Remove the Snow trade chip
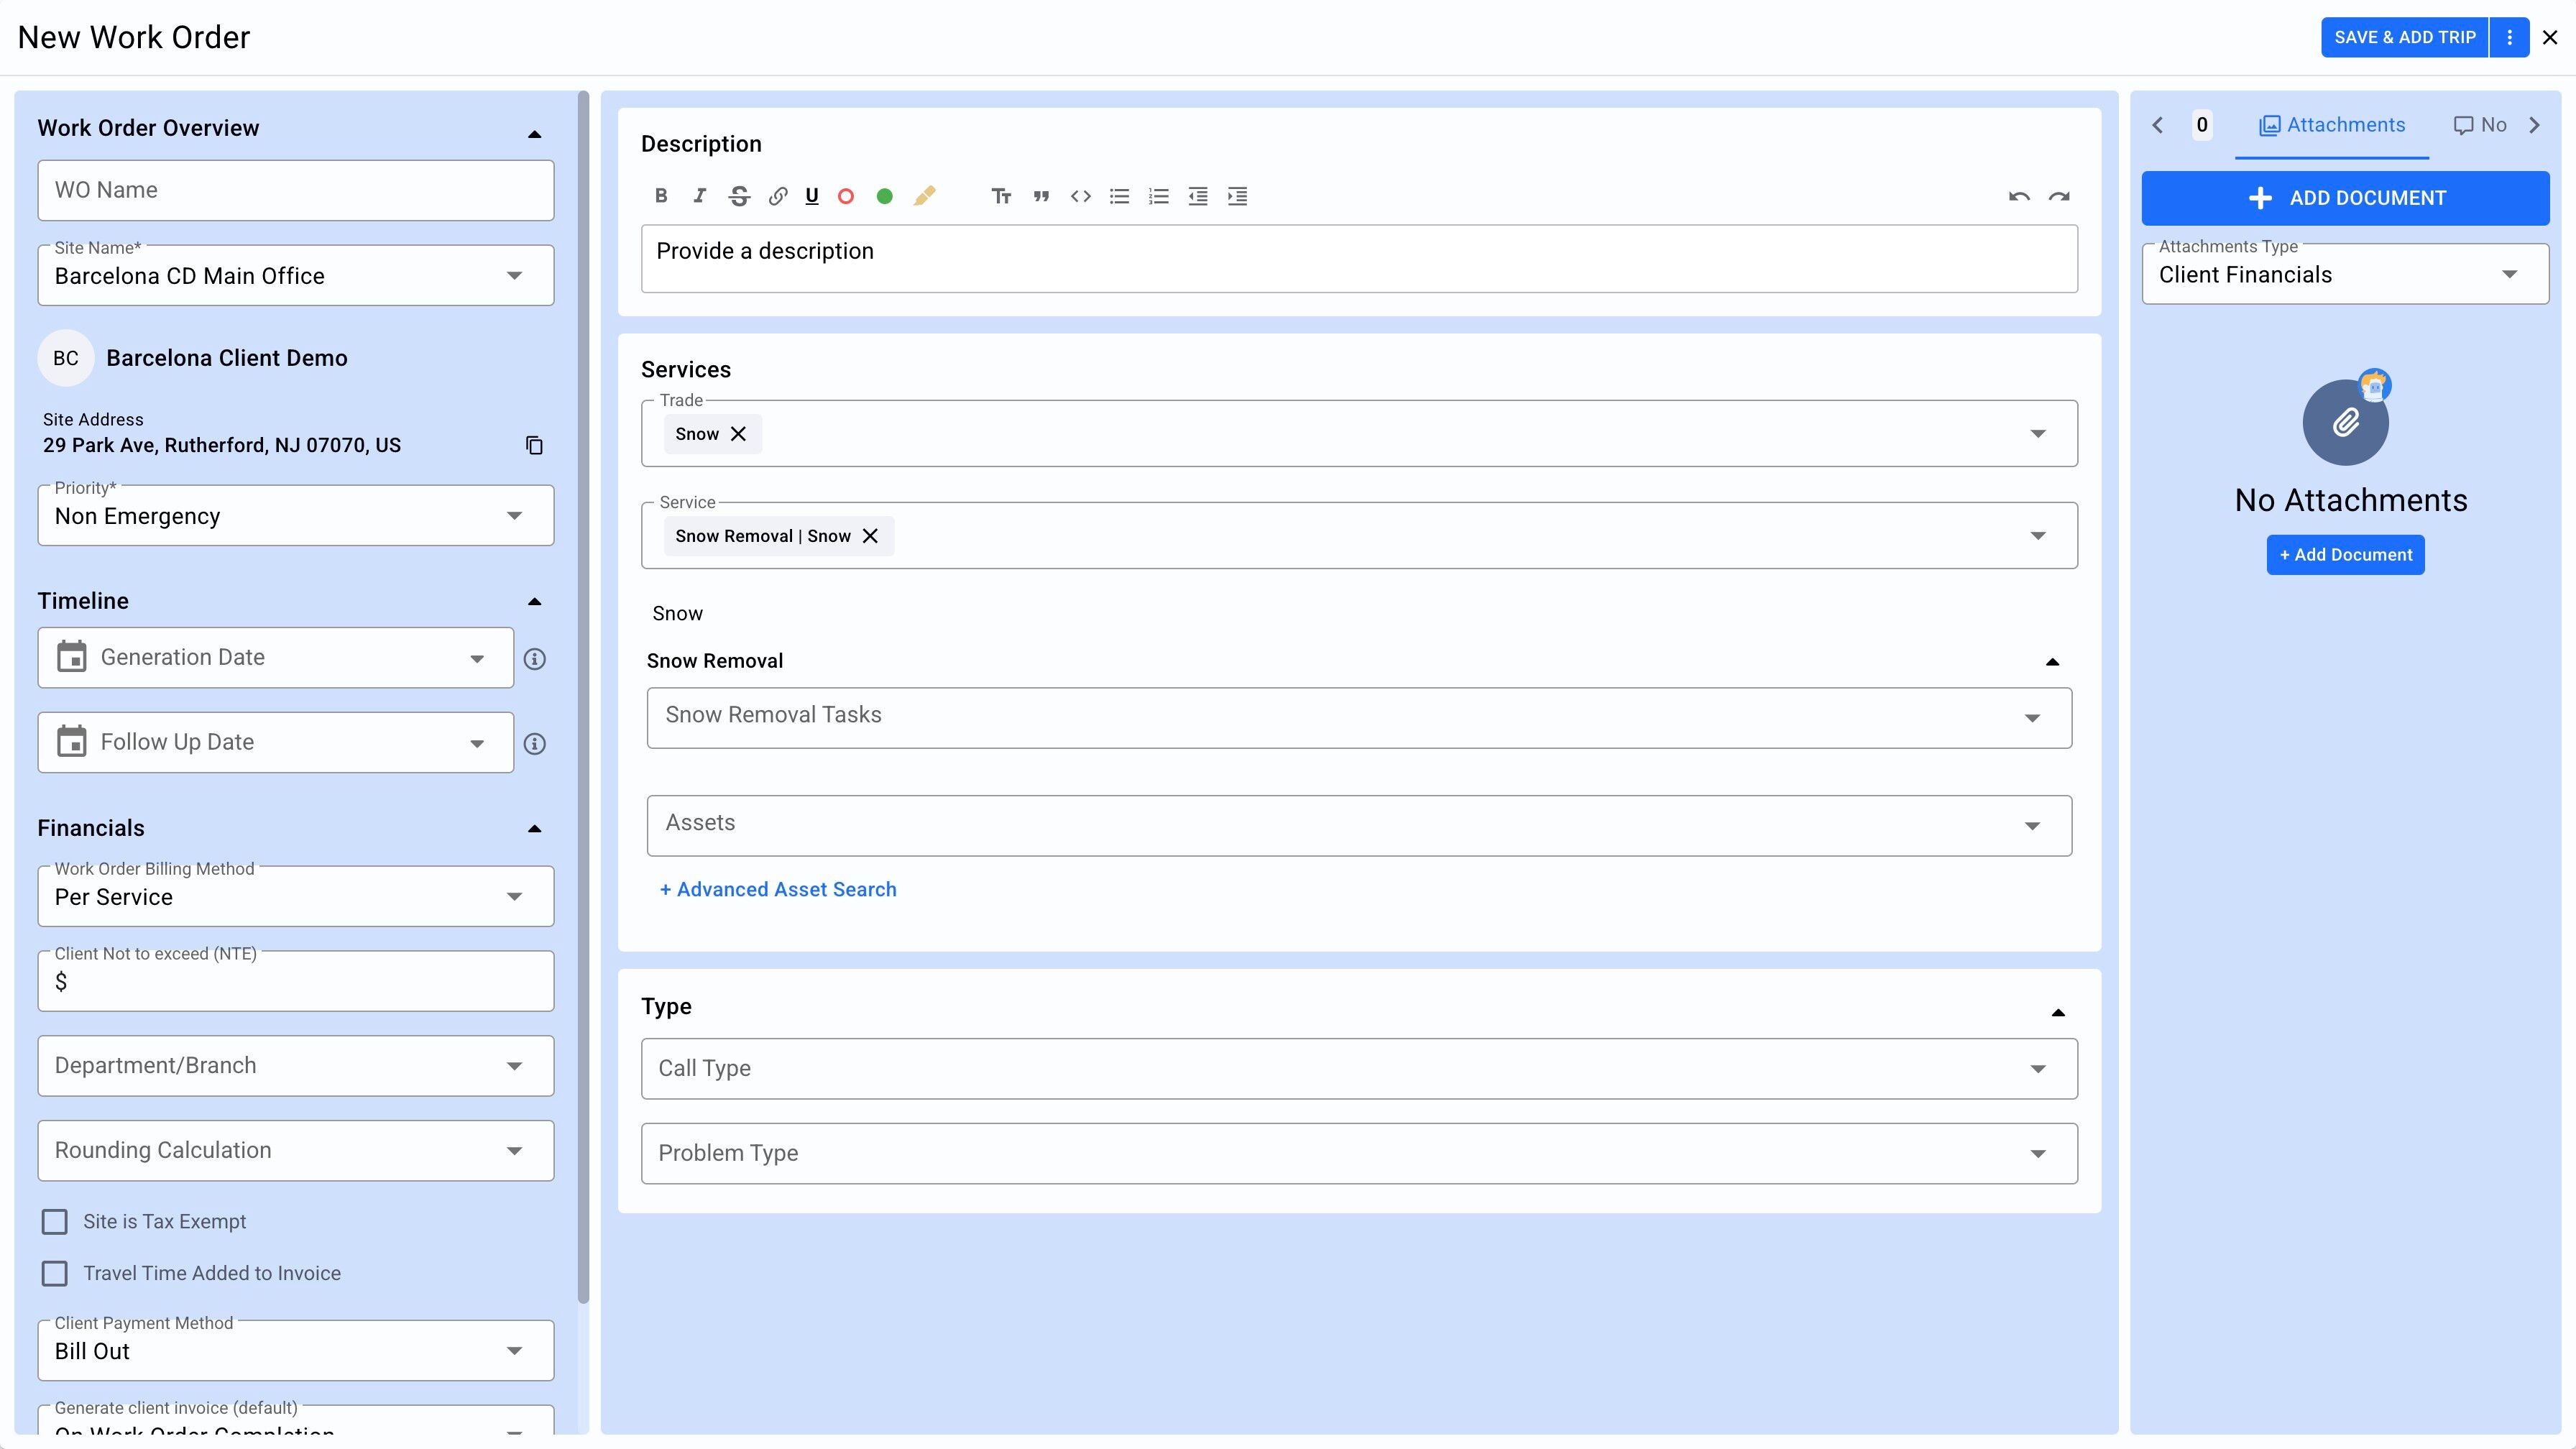 click(x=738, y=434)
